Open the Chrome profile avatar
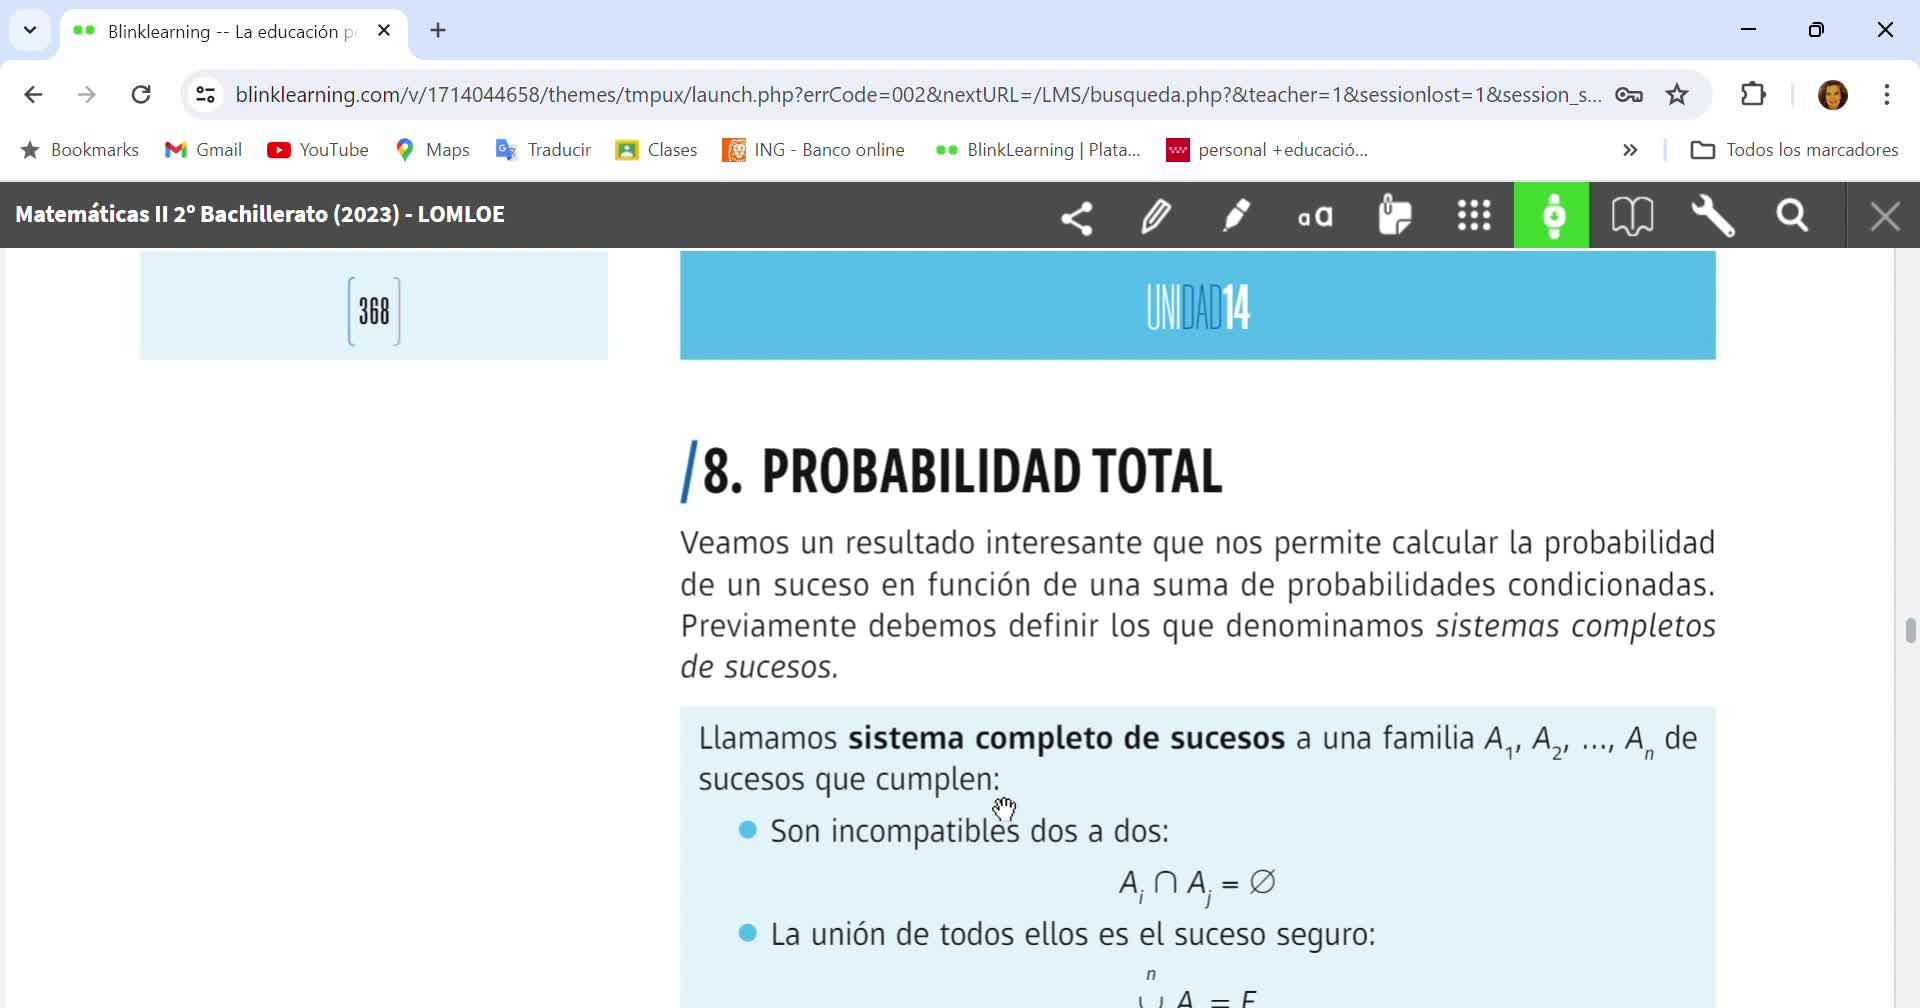This screenshot has height=1008, width=1920. (x=1832, y=95)
